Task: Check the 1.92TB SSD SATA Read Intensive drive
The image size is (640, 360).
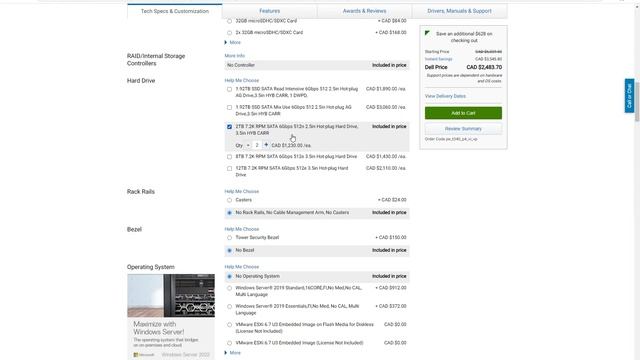Action: point(229,89)
